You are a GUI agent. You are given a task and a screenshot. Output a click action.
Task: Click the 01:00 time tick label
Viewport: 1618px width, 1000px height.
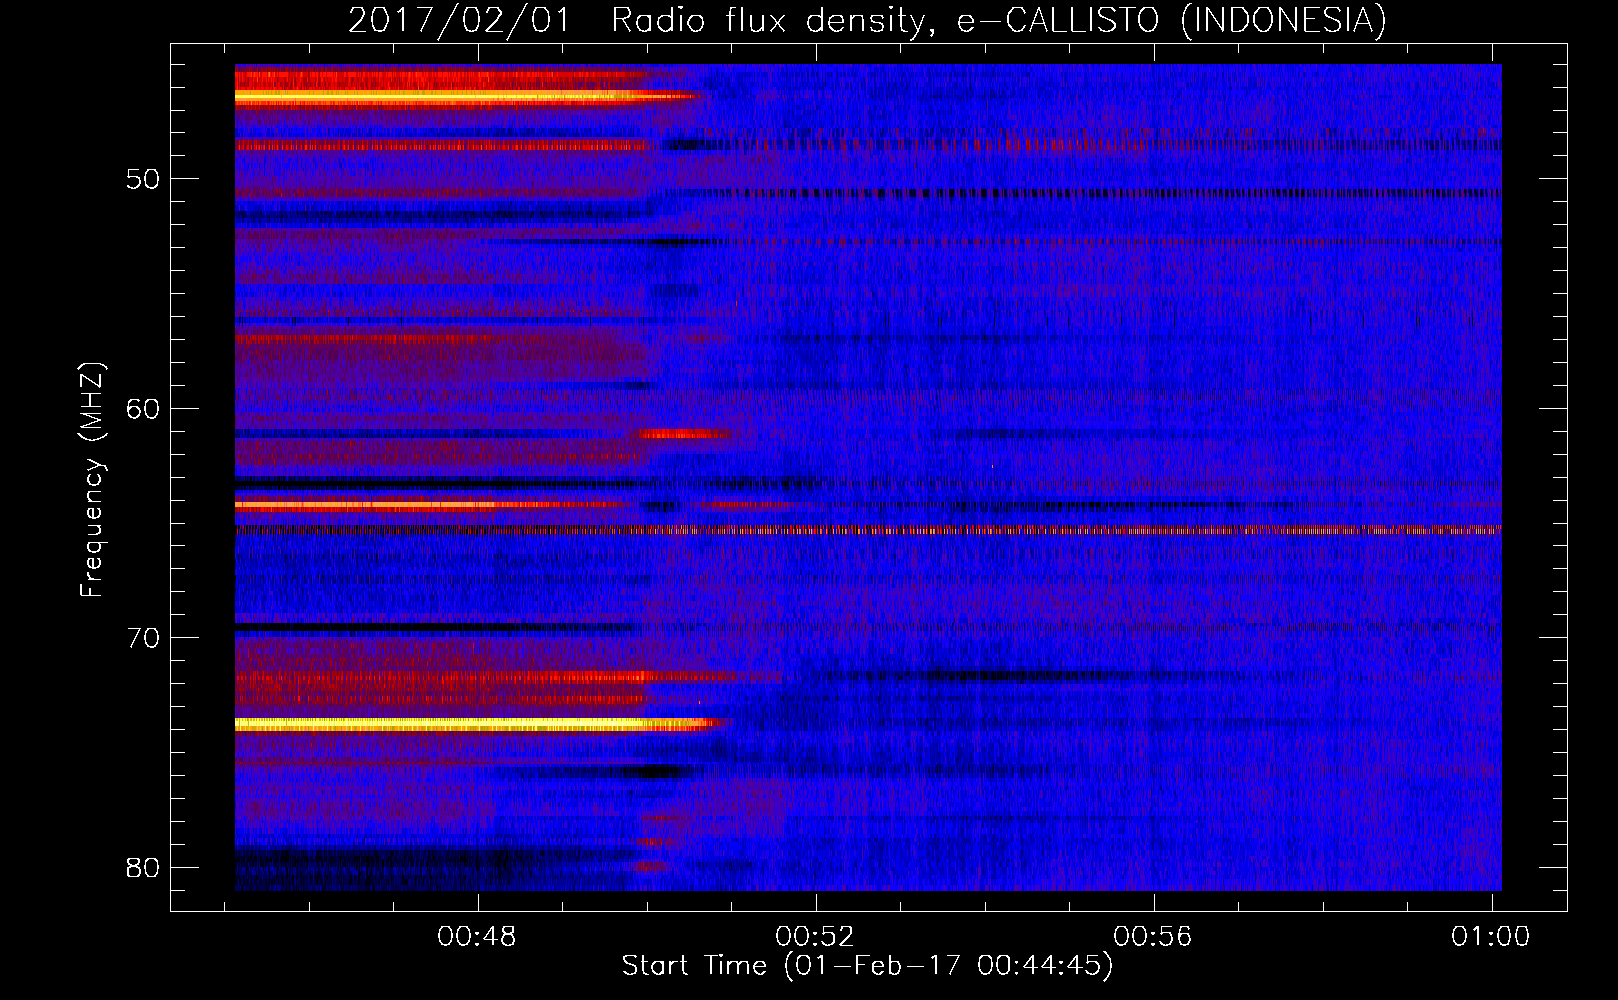(x=1490, y=937)
